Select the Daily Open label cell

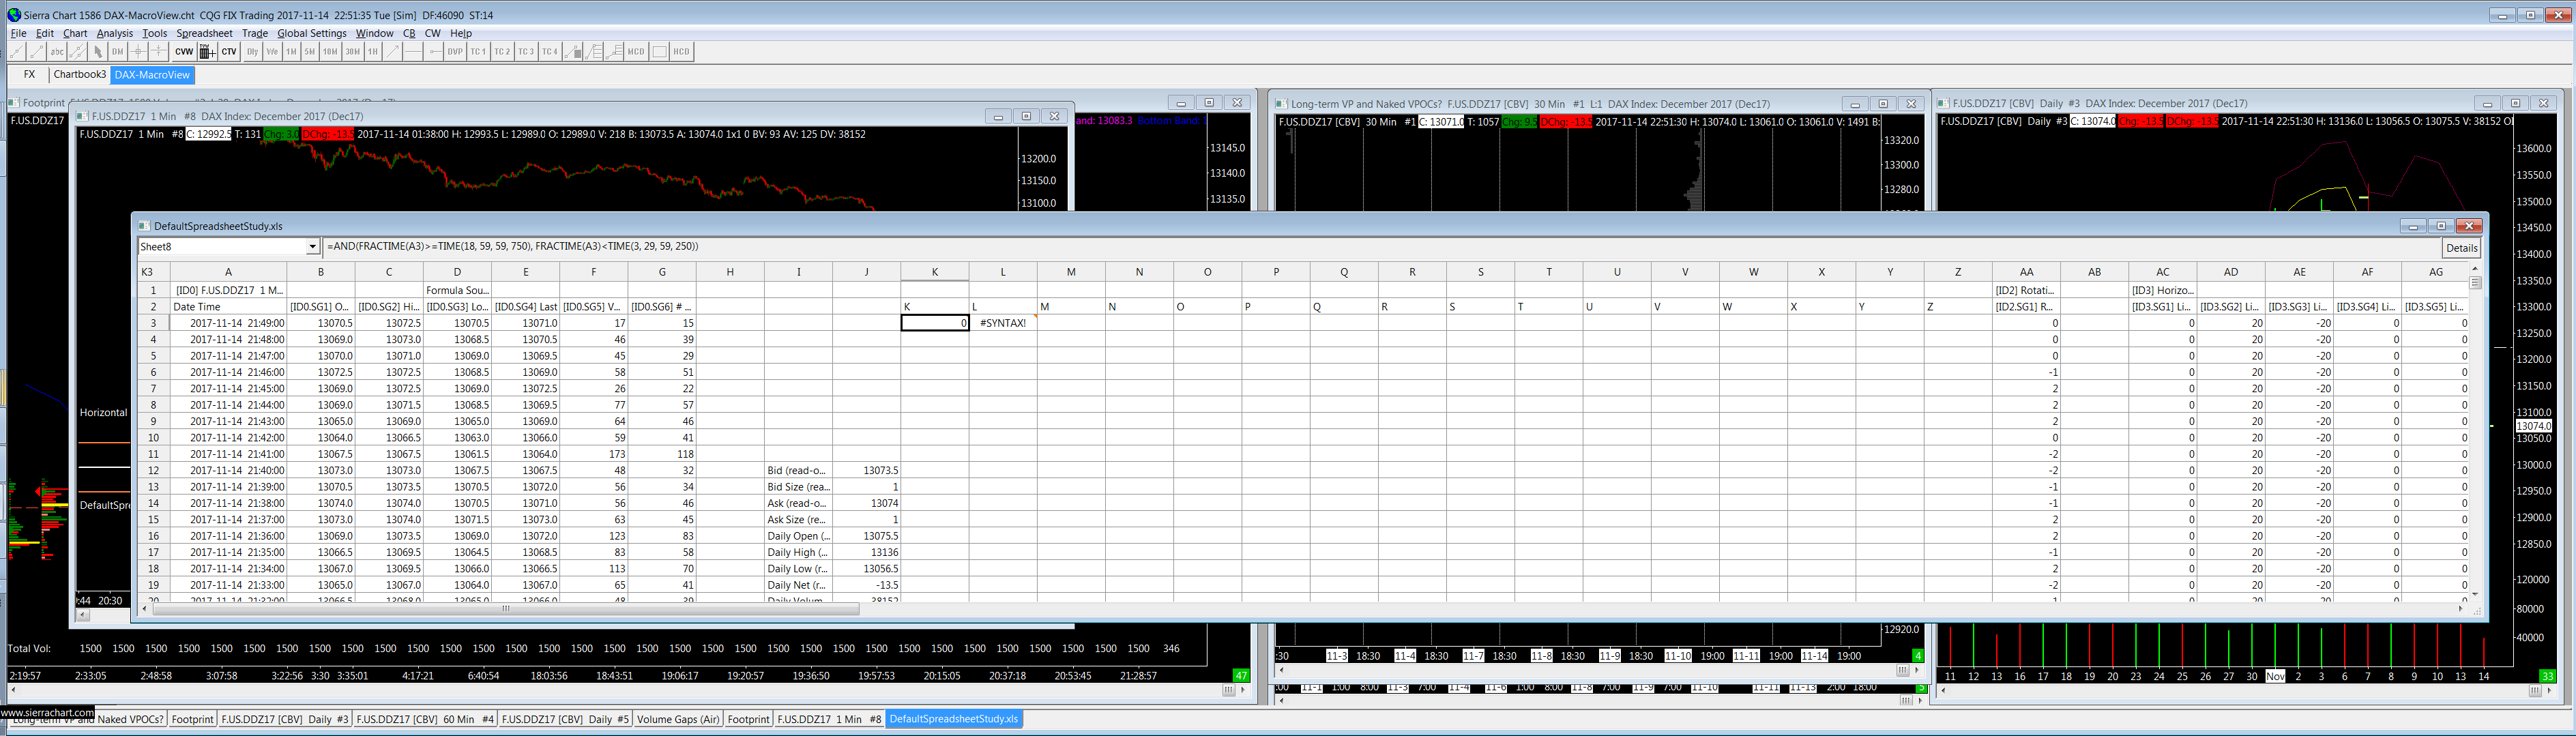coord(798,536)
